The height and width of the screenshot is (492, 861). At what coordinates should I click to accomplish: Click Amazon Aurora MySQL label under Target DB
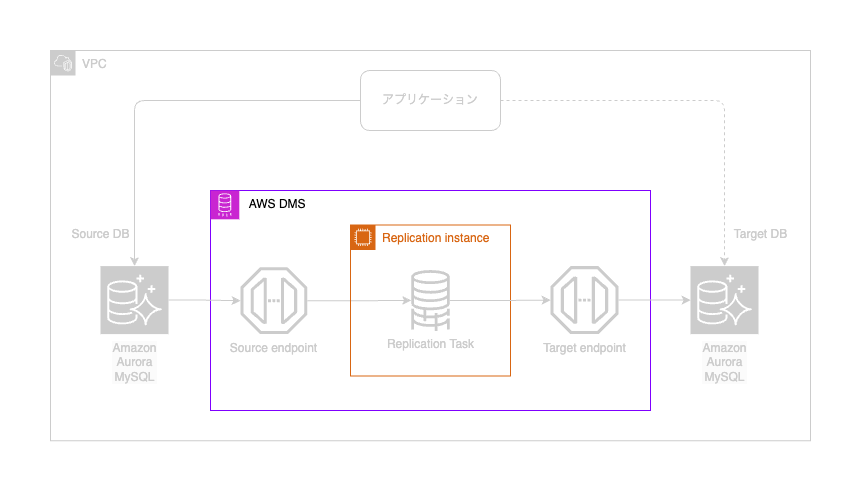click(724, 362)
